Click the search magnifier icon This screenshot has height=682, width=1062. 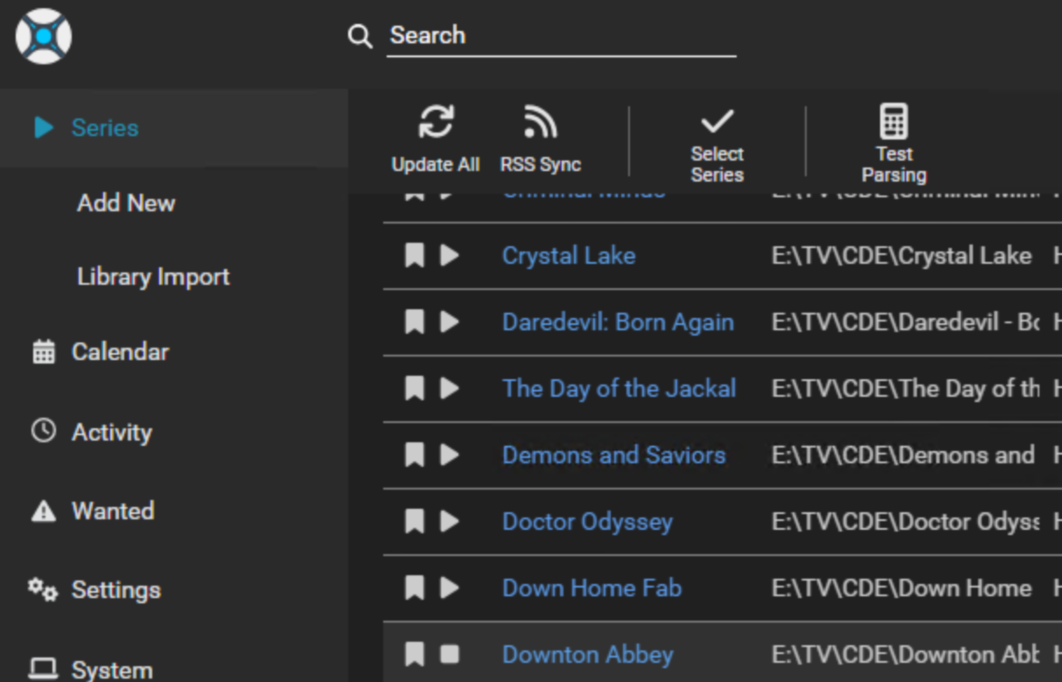360,37
